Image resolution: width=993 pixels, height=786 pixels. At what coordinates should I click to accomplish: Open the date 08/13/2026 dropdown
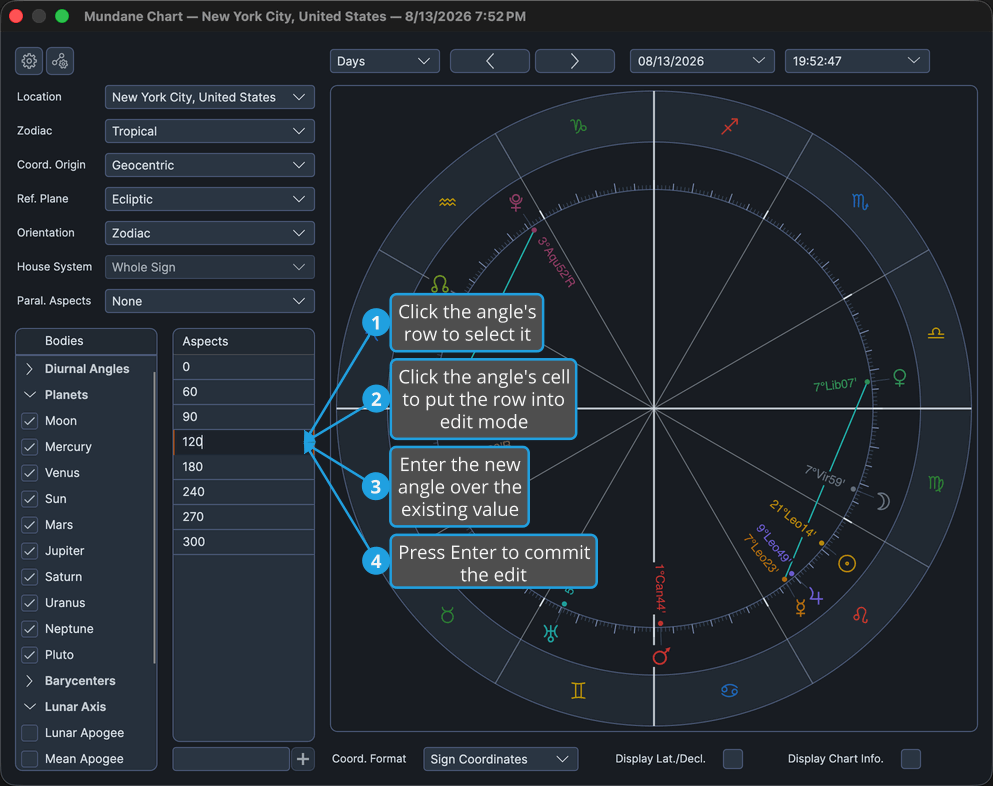click(x=702, y=61)
